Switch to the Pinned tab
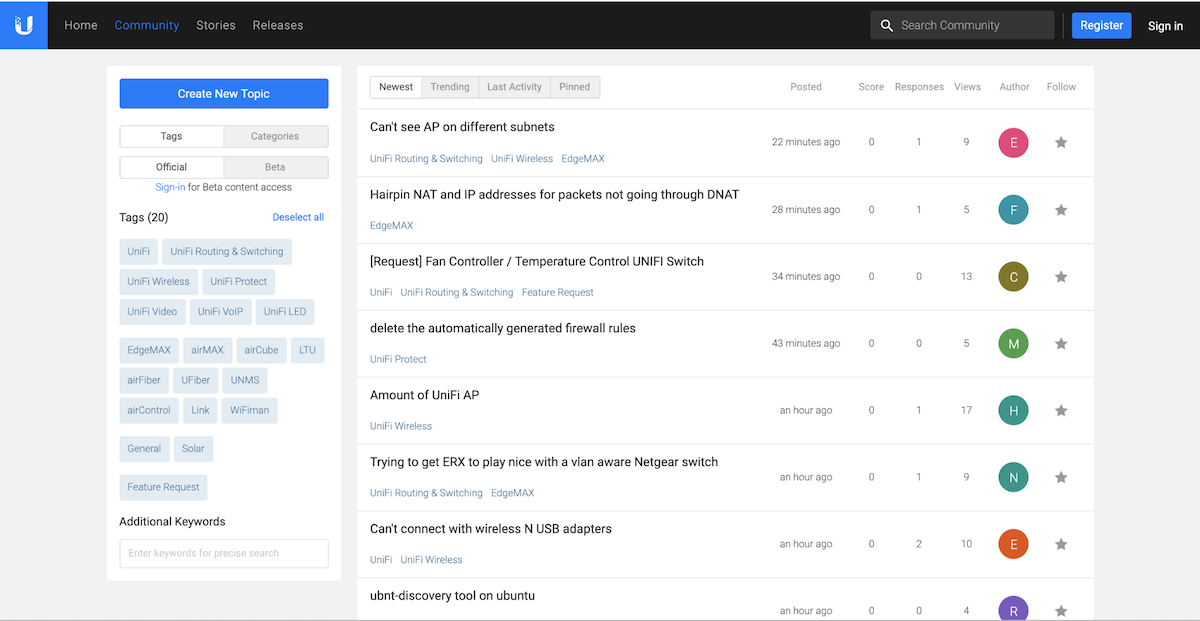The image size is (1200, 621). tap(575, 87)
